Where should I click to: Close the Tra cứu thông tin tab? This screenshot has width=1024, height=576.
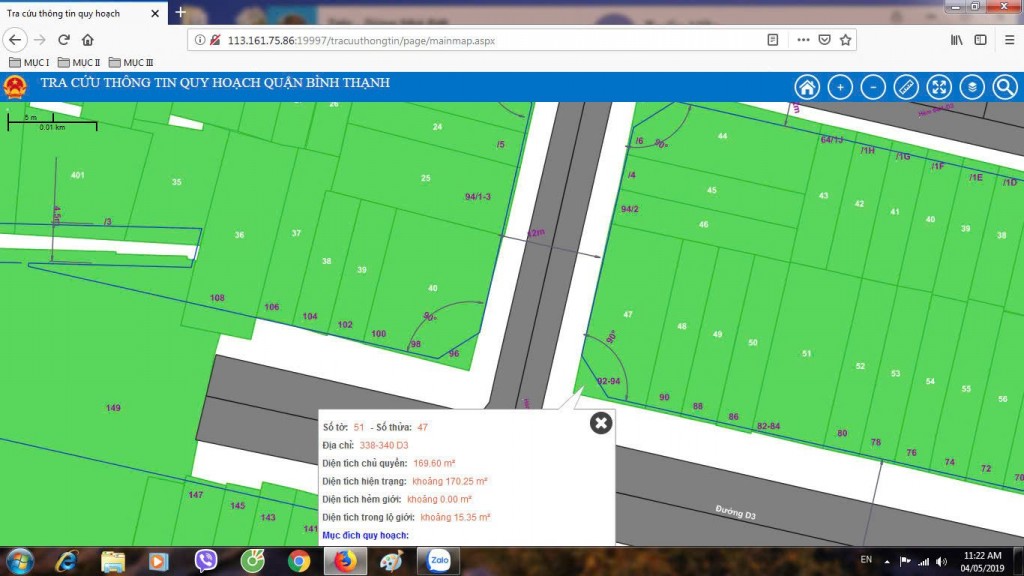[x=155, y=13]
